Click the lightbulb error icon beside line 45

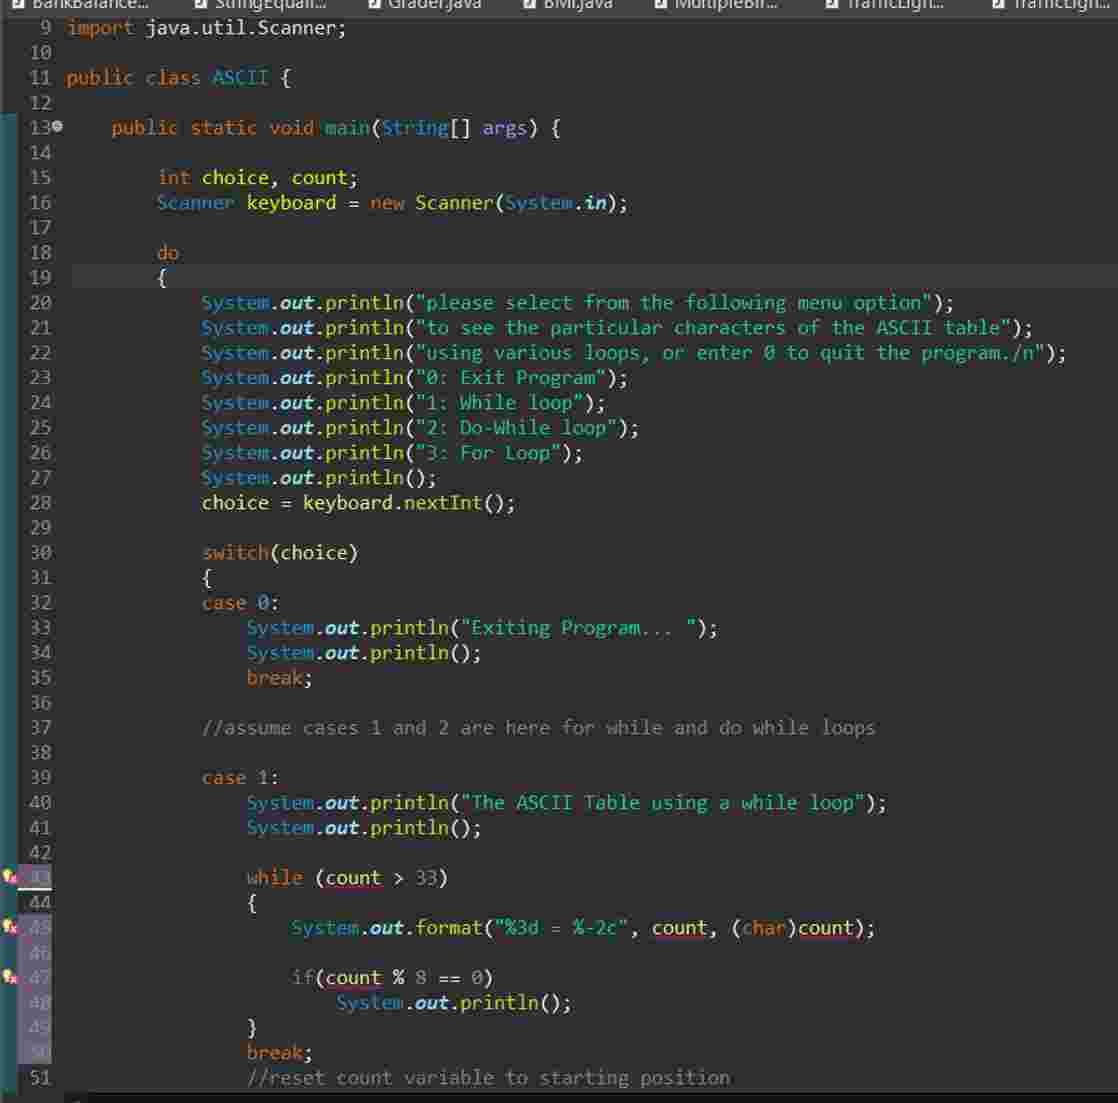click(10, 927)
